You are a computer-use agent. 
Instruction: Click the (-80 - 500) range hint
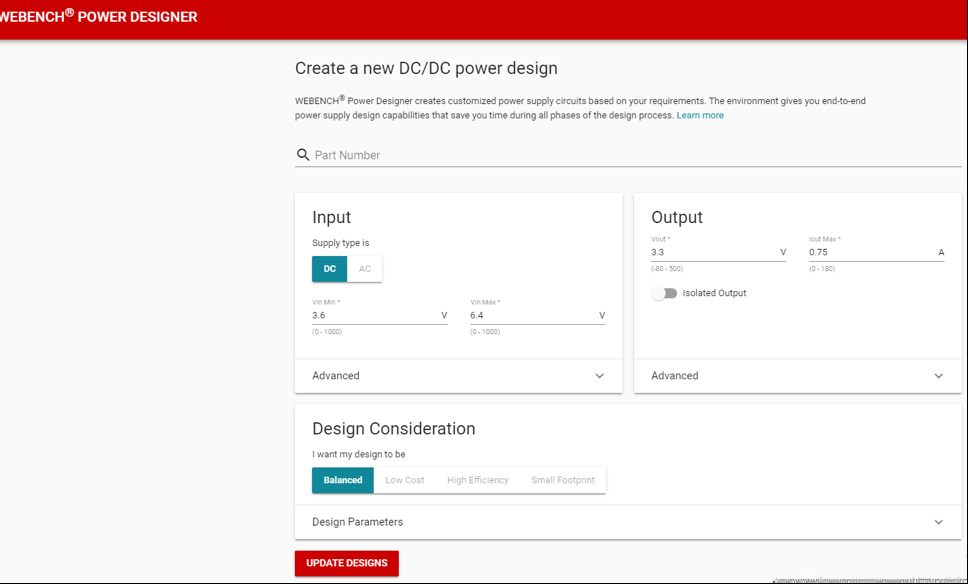click(667, 269)
